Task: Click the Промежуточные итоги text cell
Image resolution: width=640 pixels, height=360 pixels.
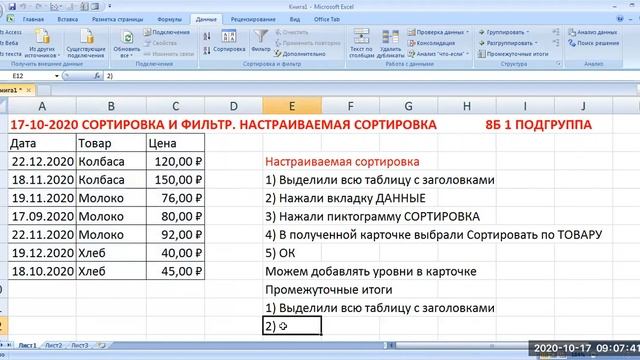Action: [329, 289]
